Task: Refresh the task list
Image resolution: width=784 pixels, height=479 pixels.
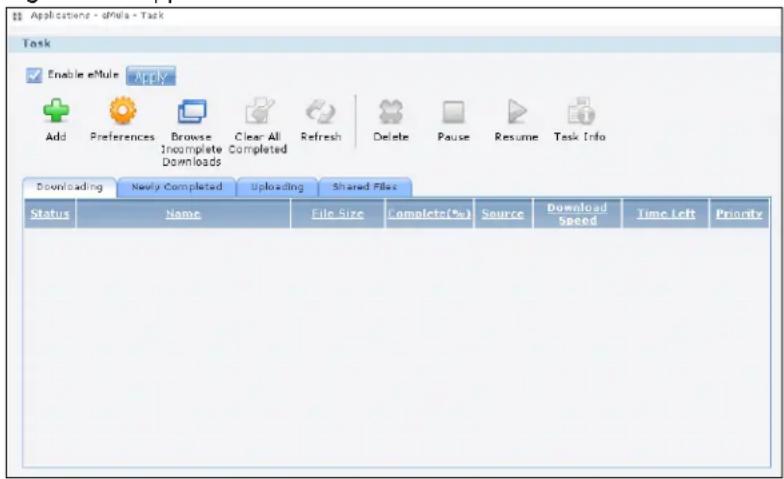Action: (320, 111)
